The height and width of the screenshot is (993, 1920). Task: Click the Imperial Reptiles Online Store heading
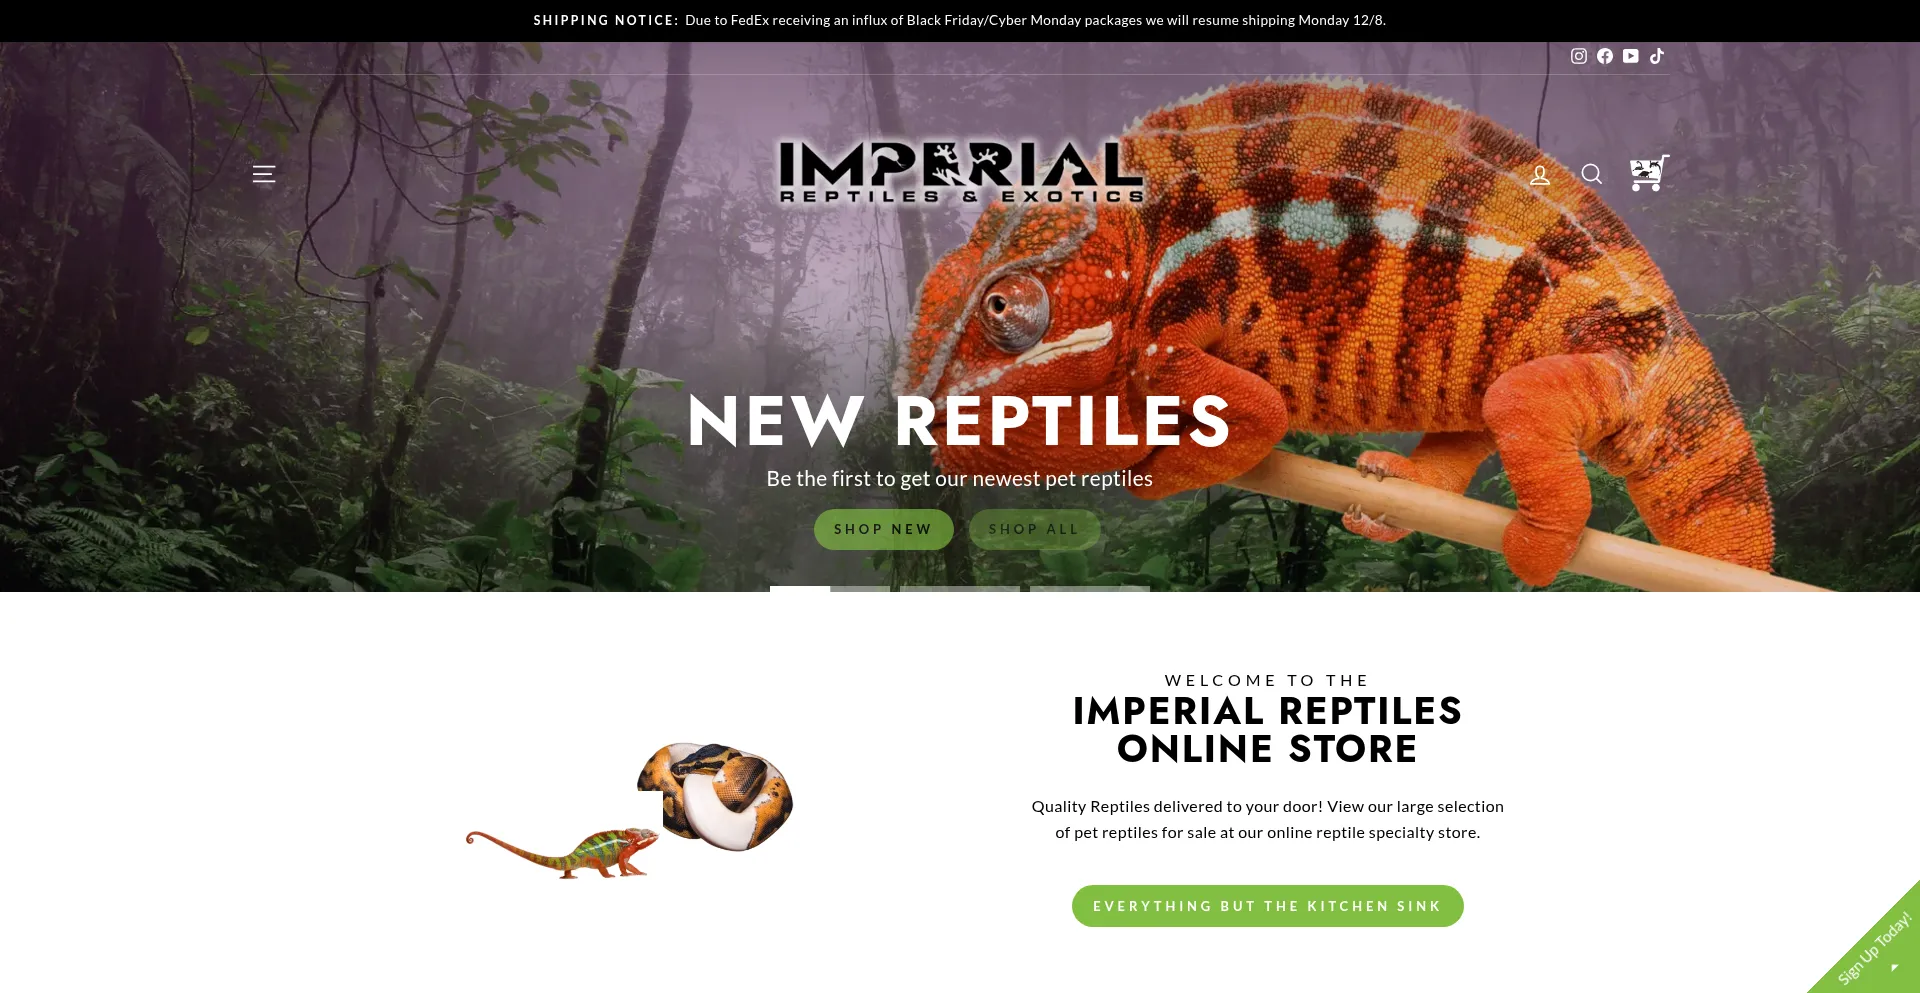pyautogui.click(x=1267, y=729)
